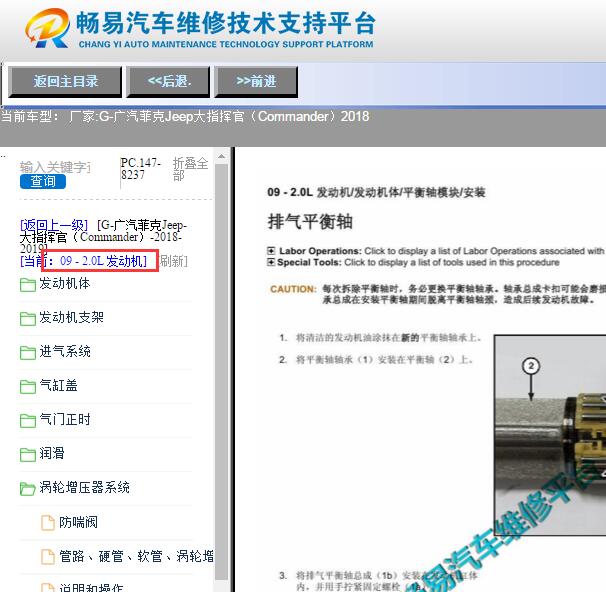Expand the Labor Operations plus box
Viewport: 606px width, 592px height.
point(271,251)
